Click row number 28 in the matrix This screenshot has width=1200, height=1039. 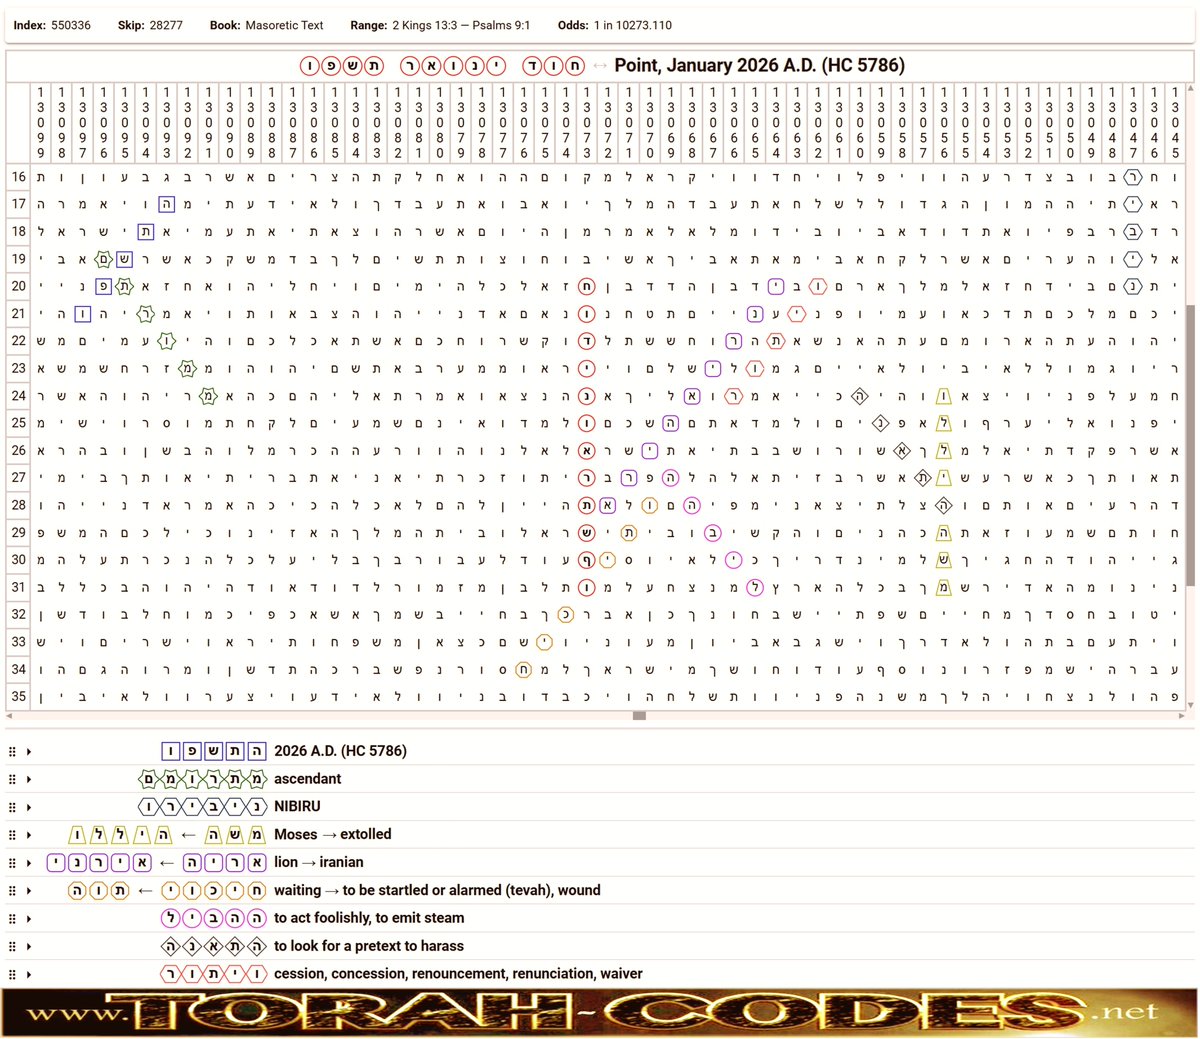tap(19, 505)
